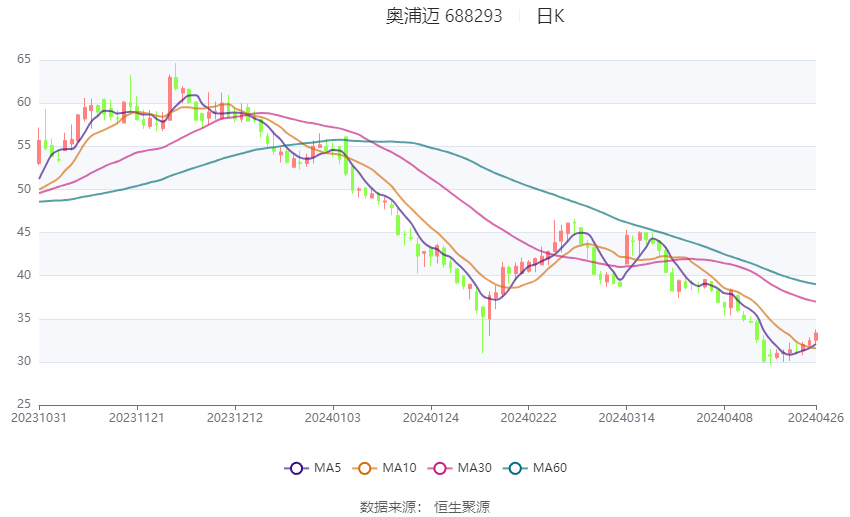Toggle the MA60 legend marker
The height and width of the screenshot is (517, 850).
[516, 468]
